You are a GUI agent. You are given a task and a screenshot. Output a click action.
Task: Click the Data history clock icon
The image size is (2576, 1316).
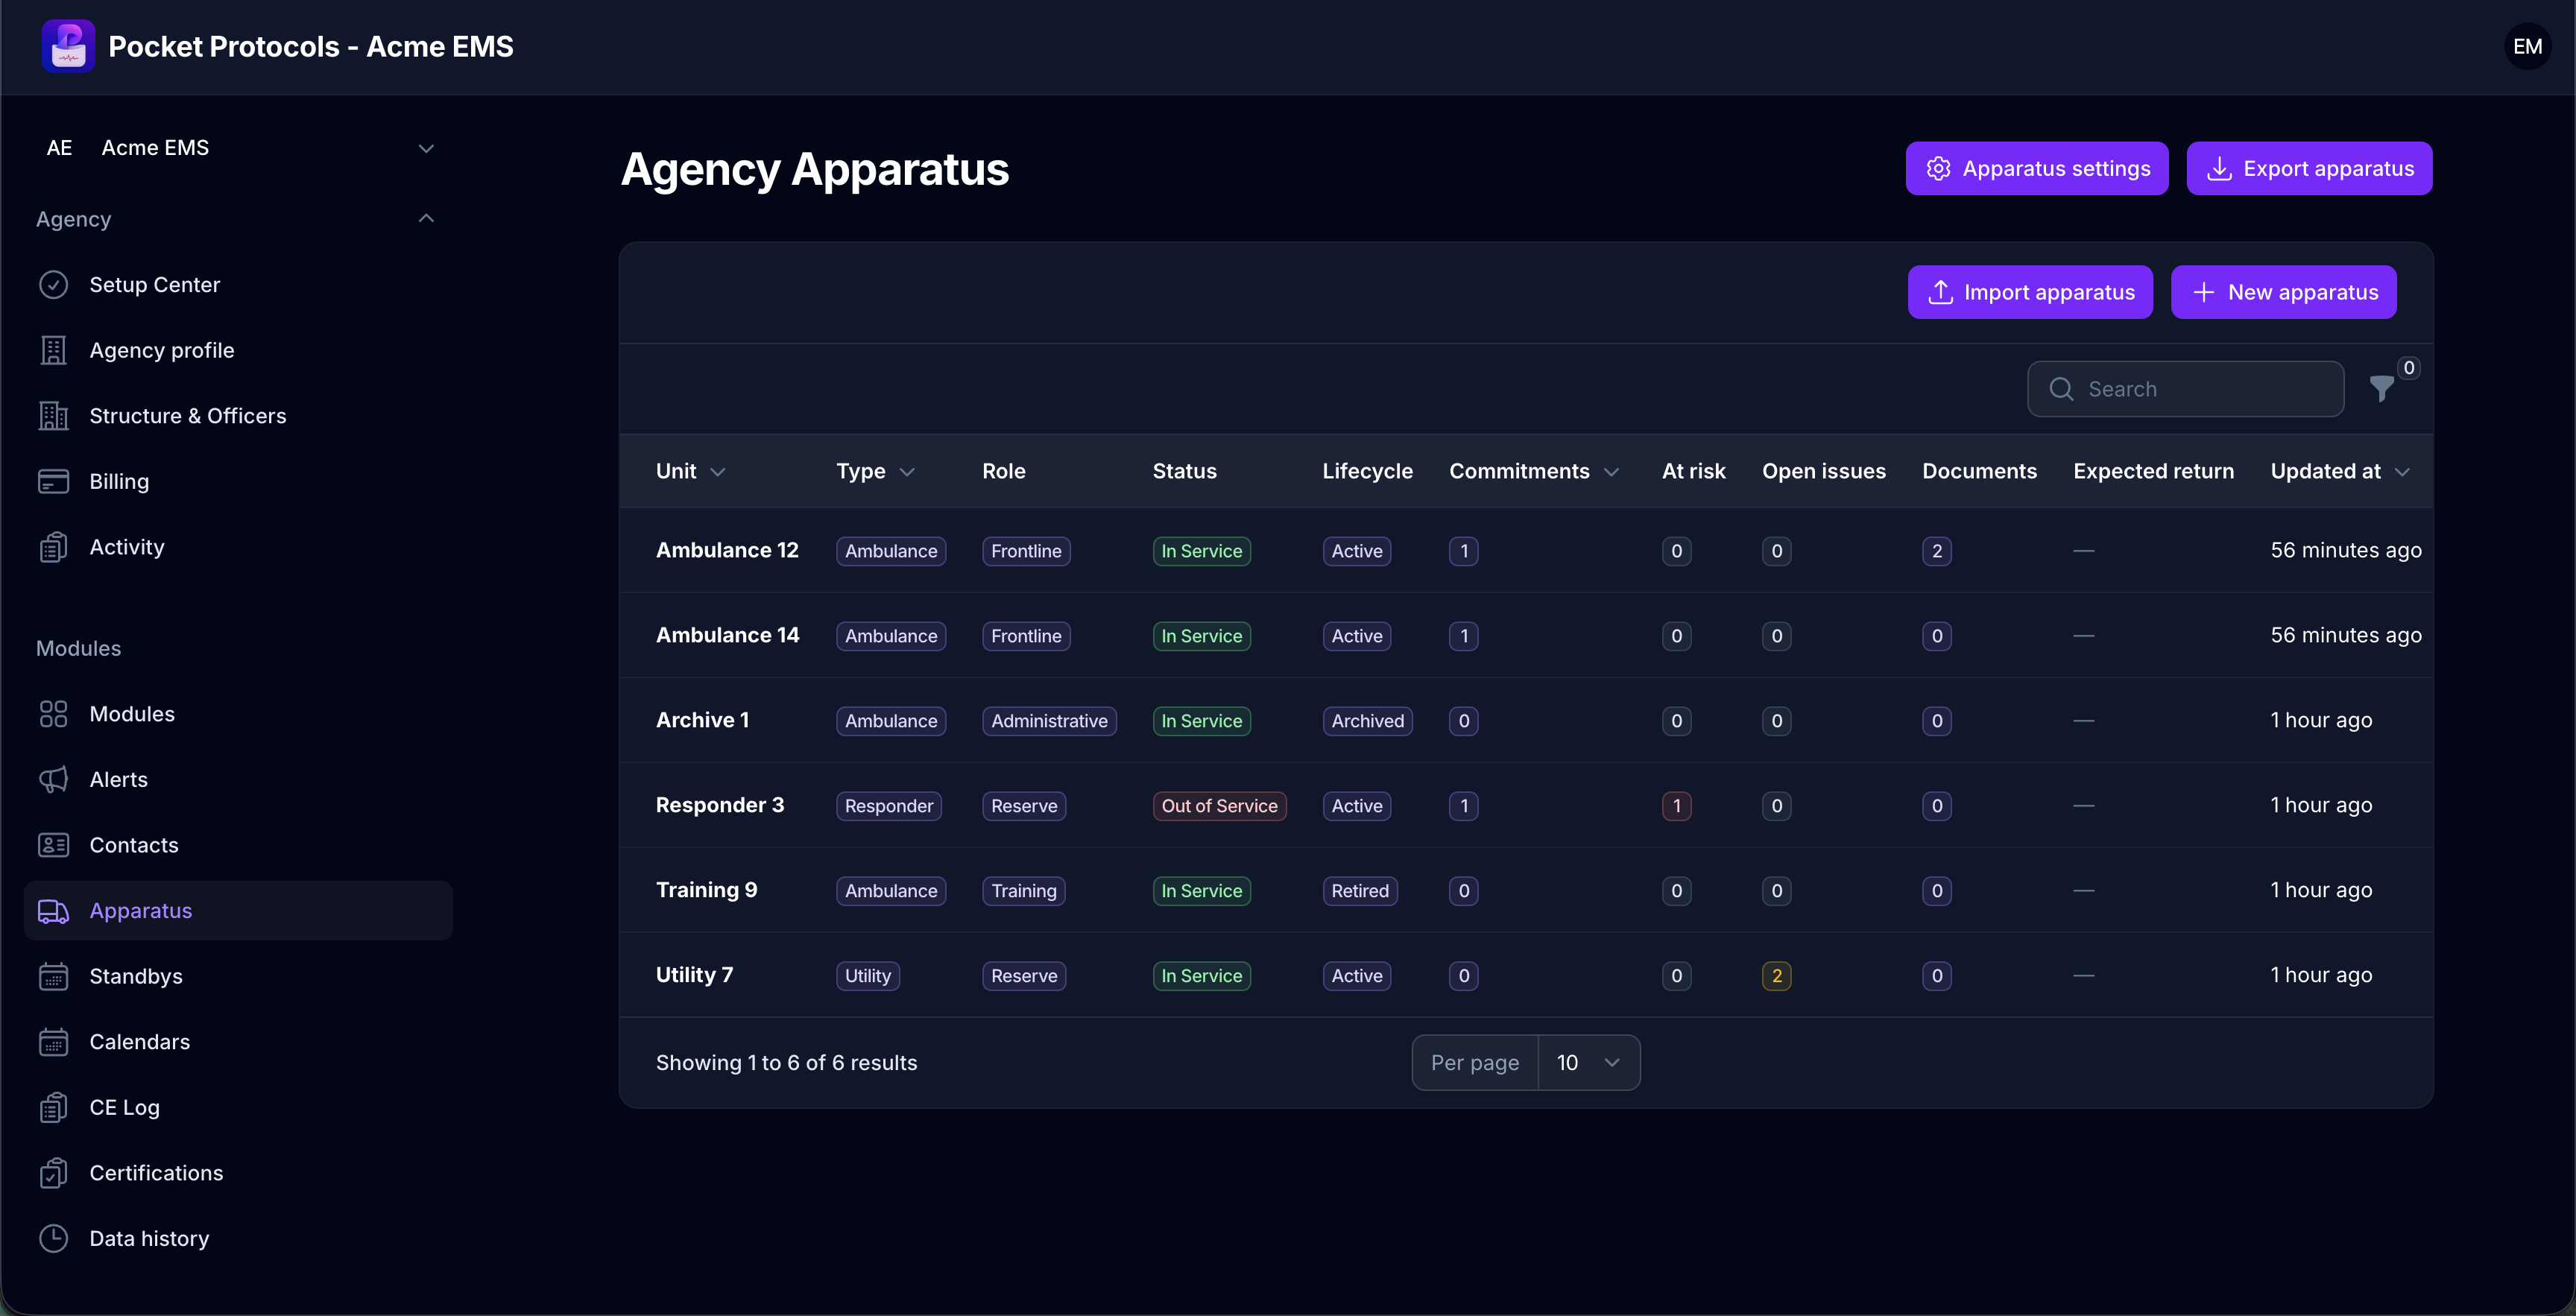point(53,1238)
